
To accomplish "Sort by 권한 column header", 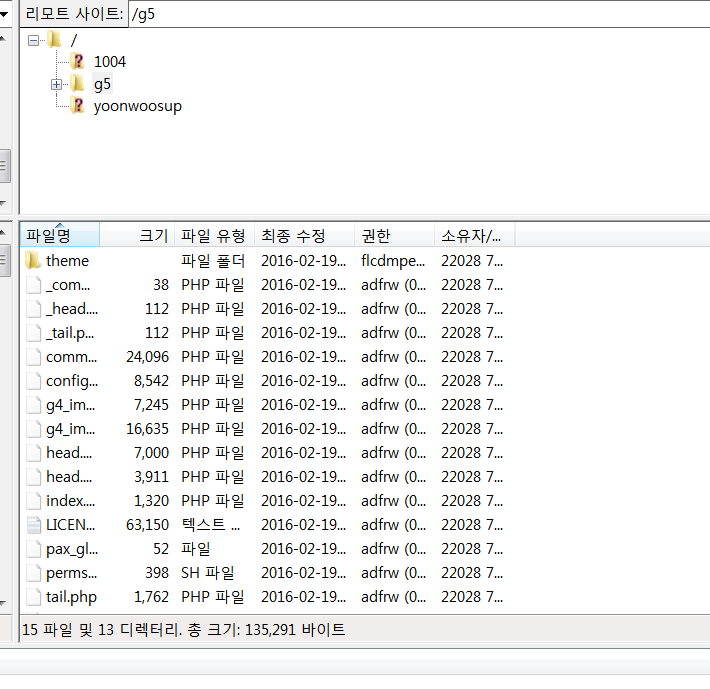I will click(394, 235).
